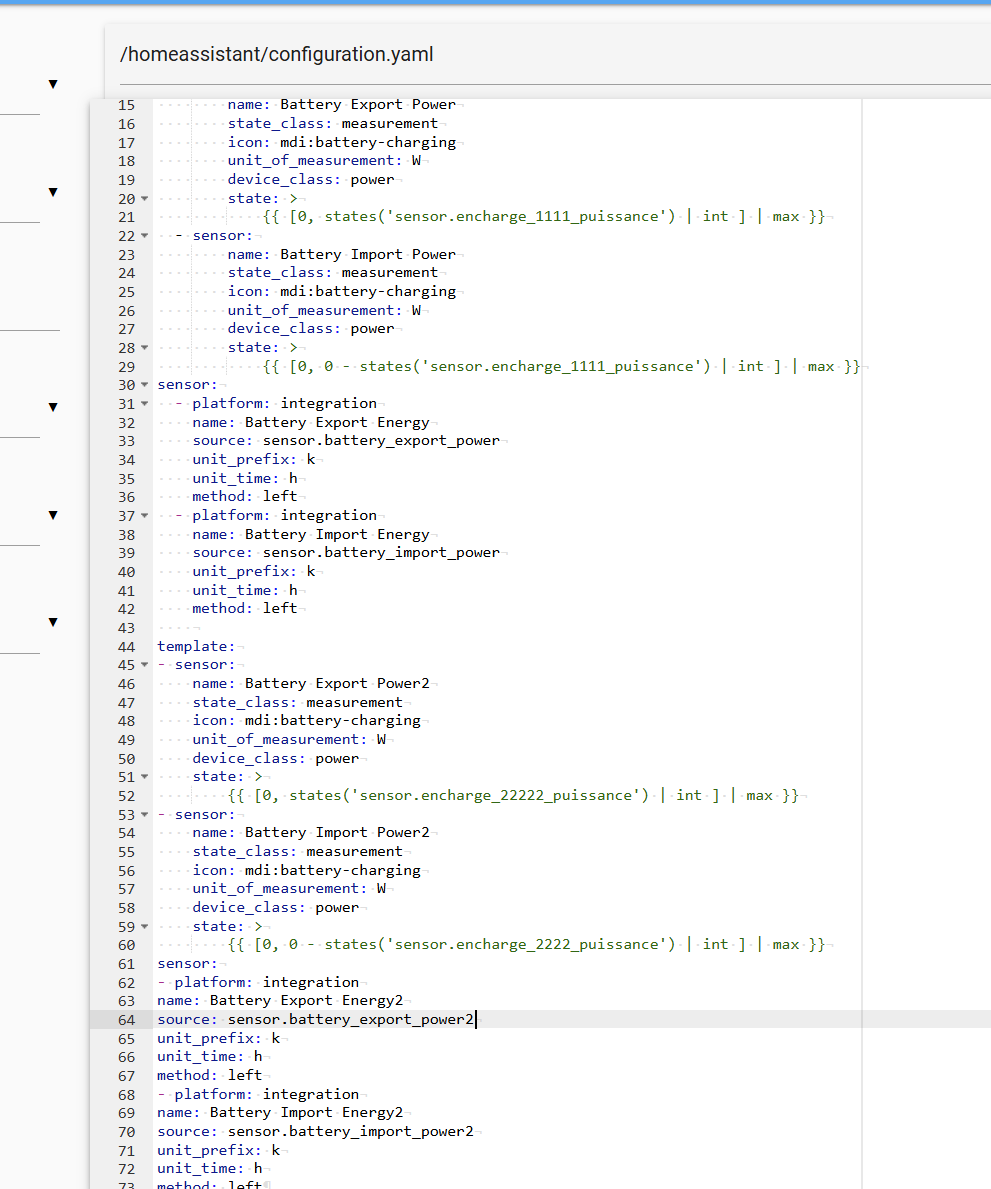
Task: Click the encharge_22222 template on line 52
Action: pos(513,795)
